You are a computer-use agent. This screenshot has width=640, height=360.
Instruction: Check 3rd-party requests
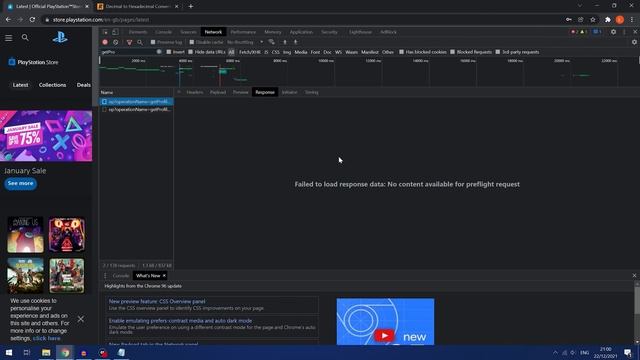[x=498, y=52]
